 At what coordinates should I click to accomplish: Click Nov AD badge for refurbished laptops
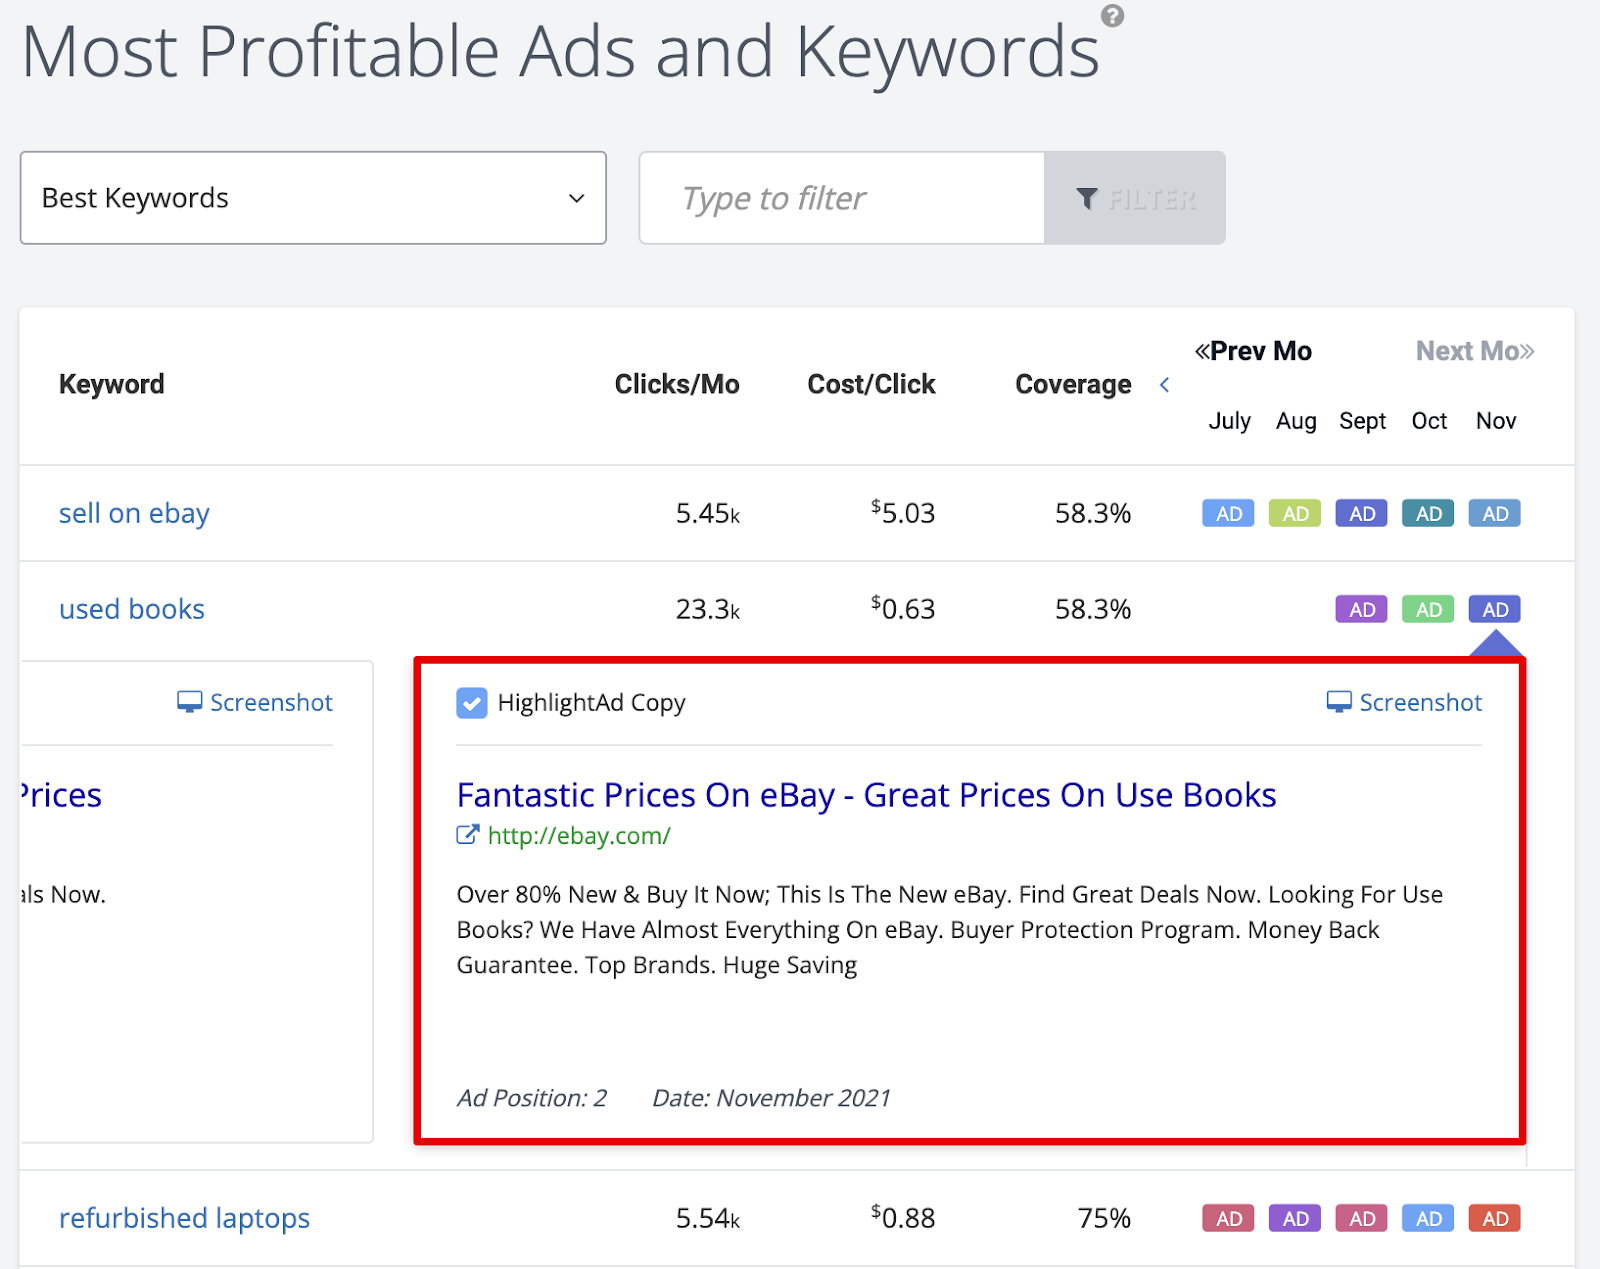[1495, 1219]
